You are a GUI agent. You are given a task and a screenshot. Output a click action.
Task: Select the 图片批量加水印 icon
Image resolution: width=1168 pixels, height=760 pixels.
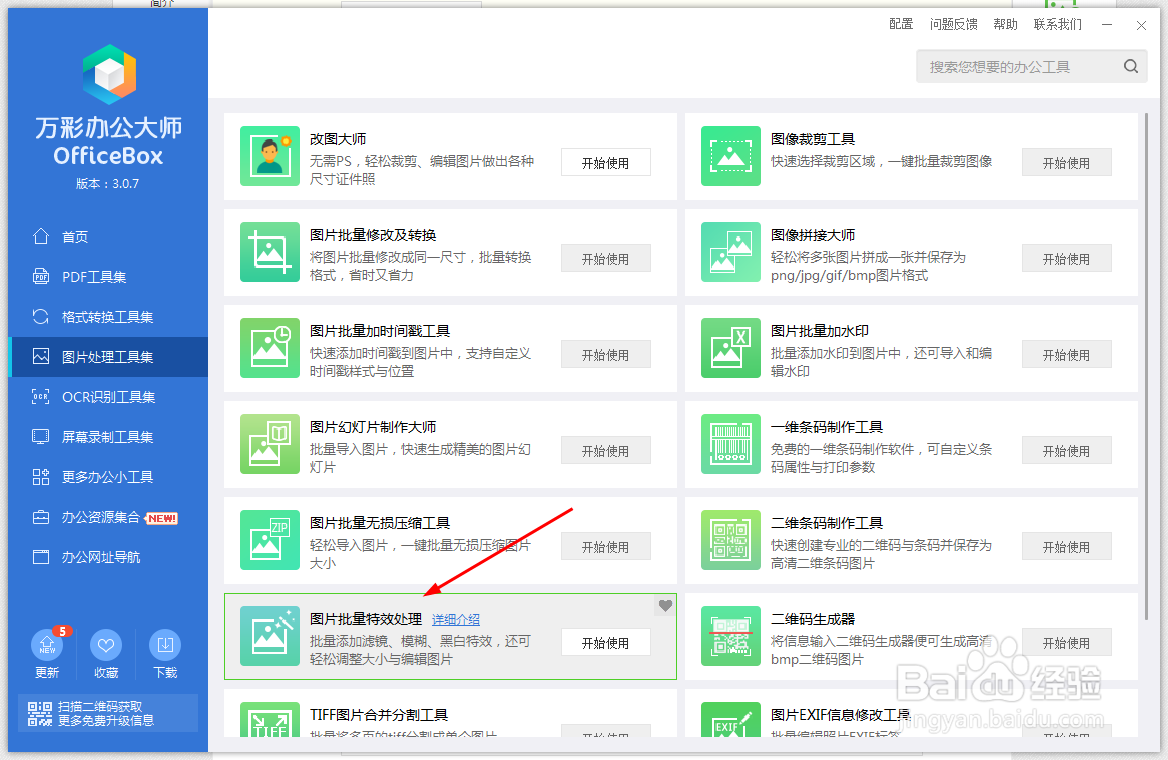(x=731, y=348)
